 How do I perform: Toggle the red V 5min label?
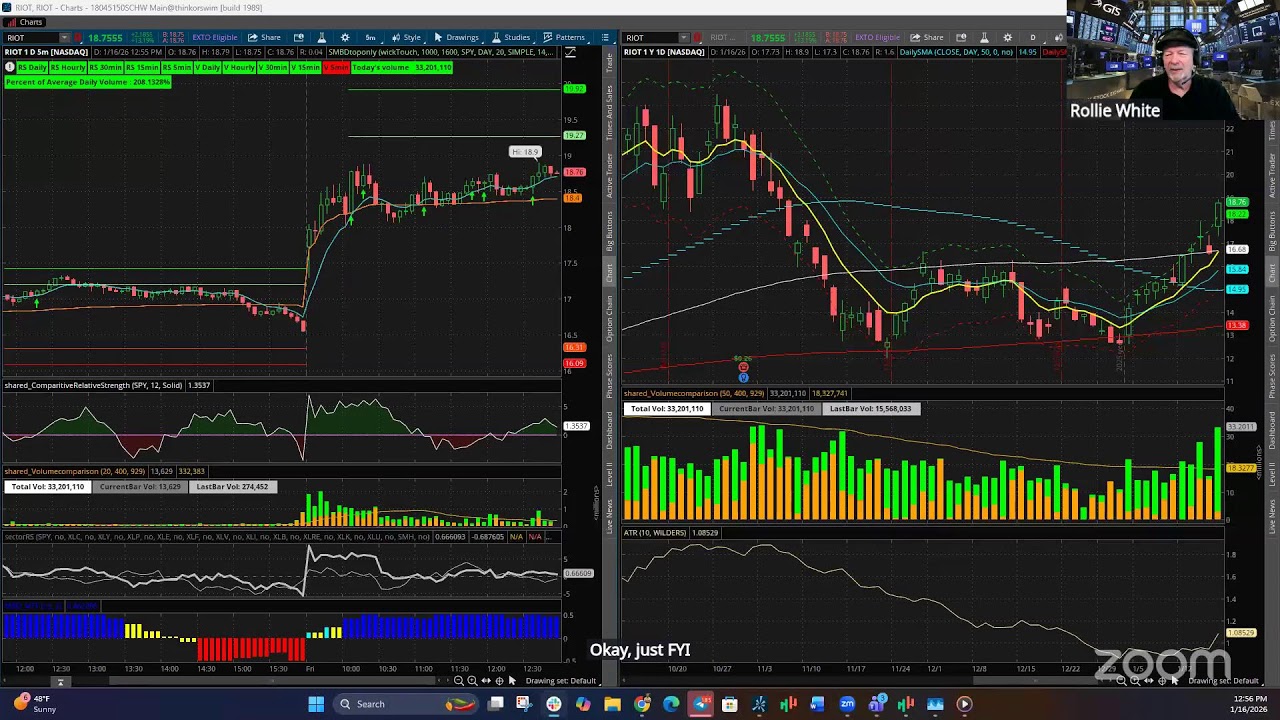point(336,67)
